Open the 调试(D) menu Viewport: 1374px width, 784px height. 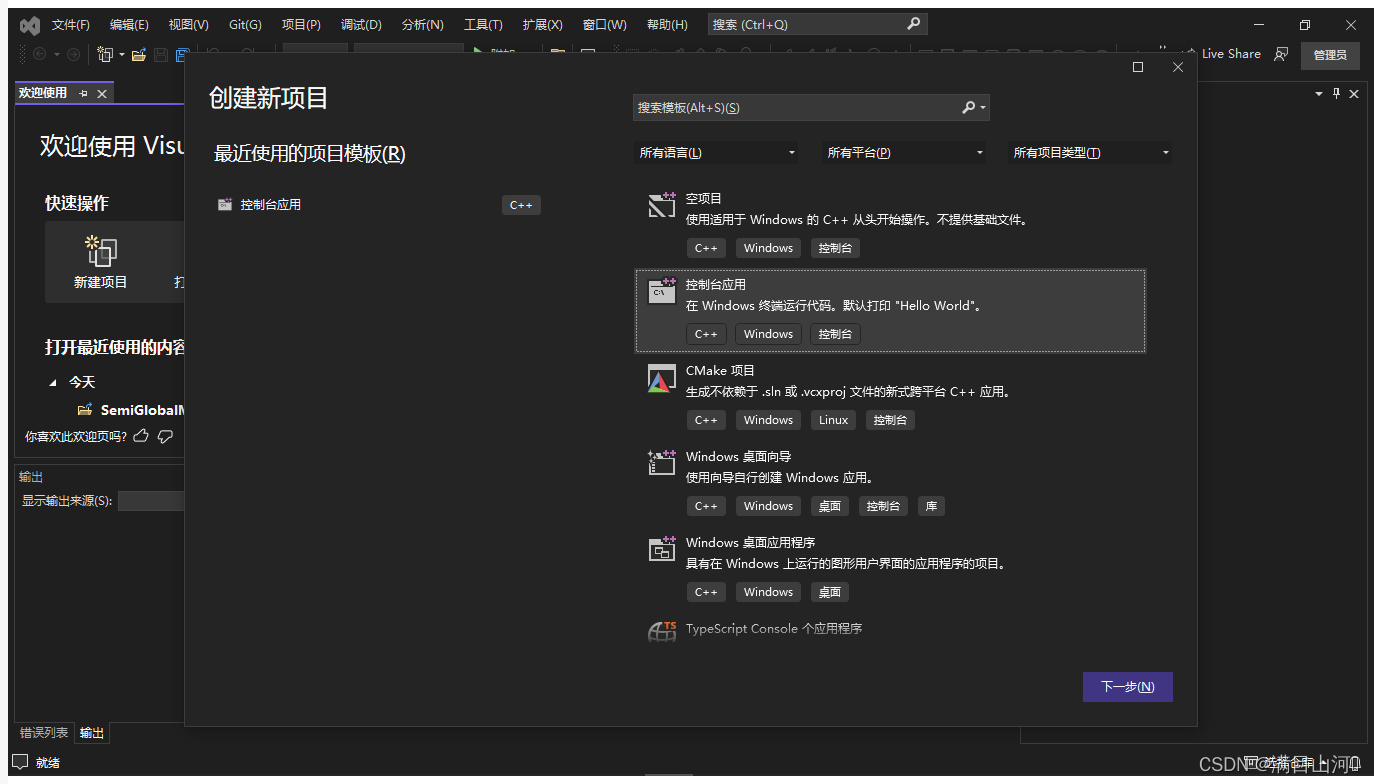coord(361,24)
